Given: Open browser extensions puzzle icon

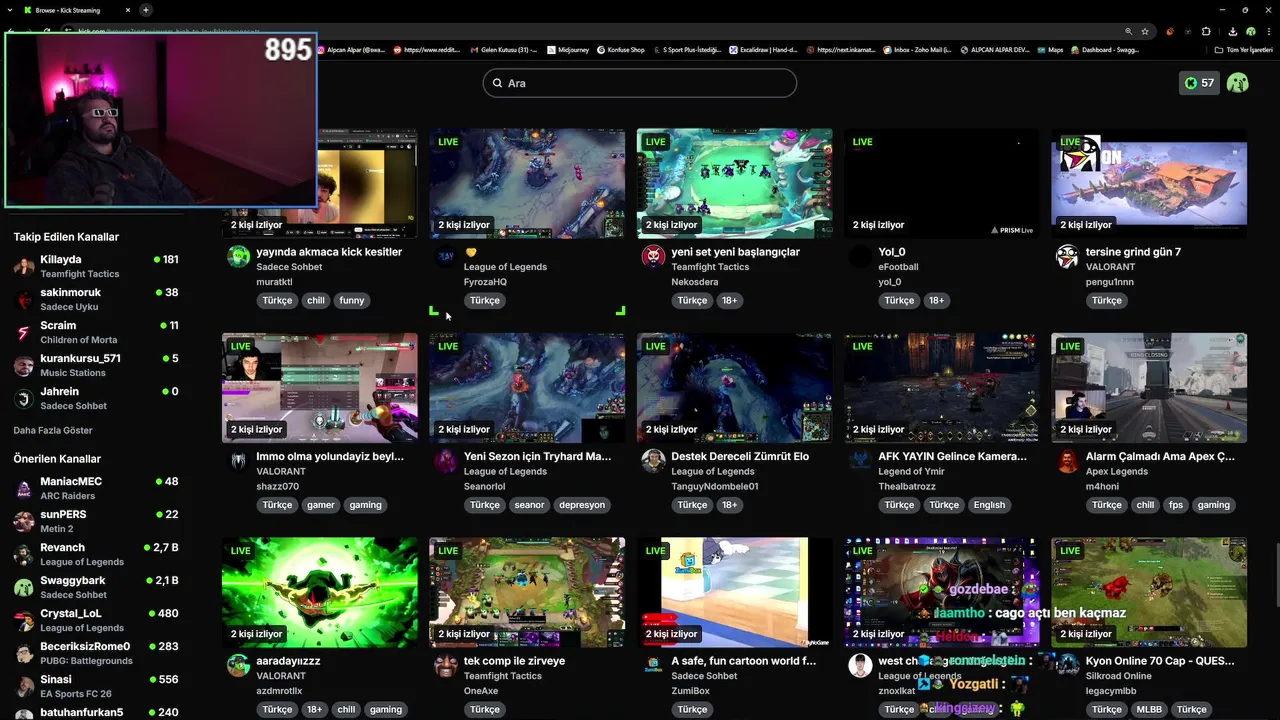Looking at the screenshot, I should 1206,31.
